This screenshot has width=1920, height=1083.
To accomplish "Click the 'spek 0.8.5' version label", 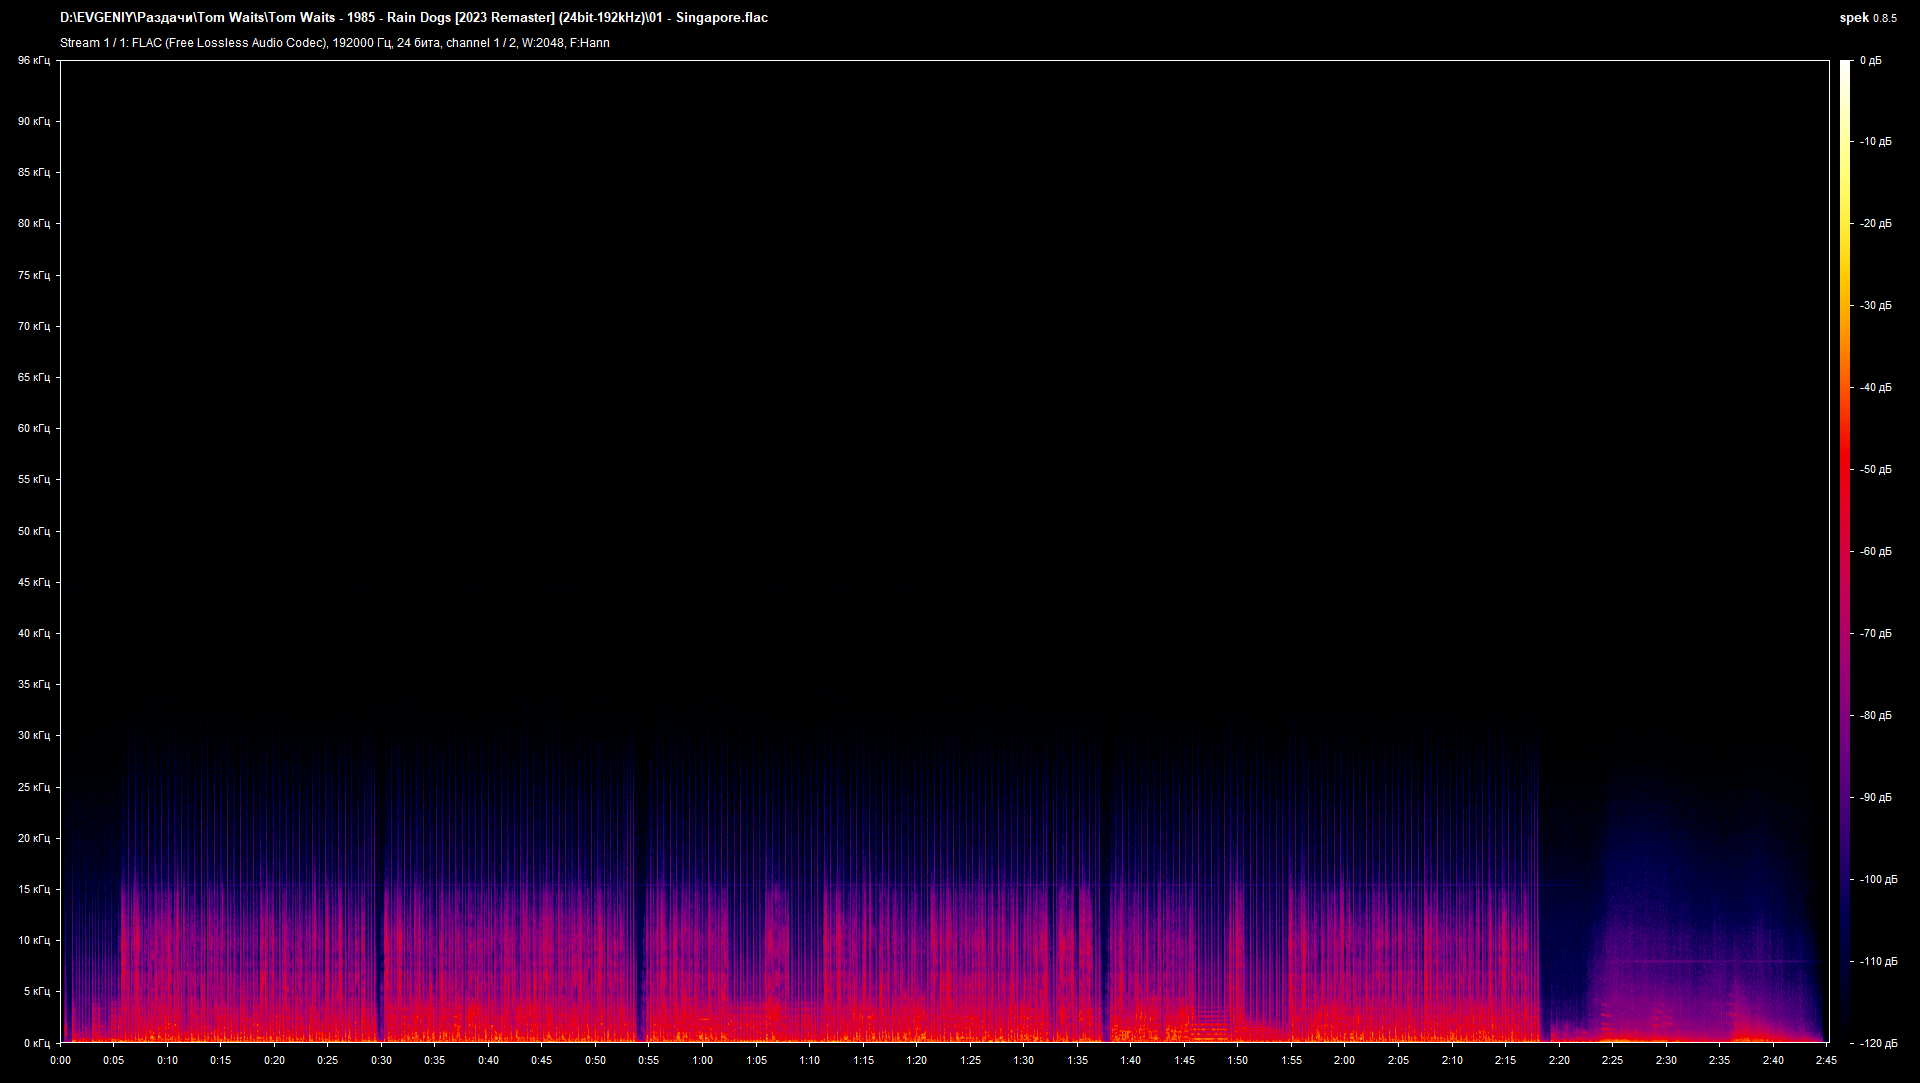I will point(1867,18).
